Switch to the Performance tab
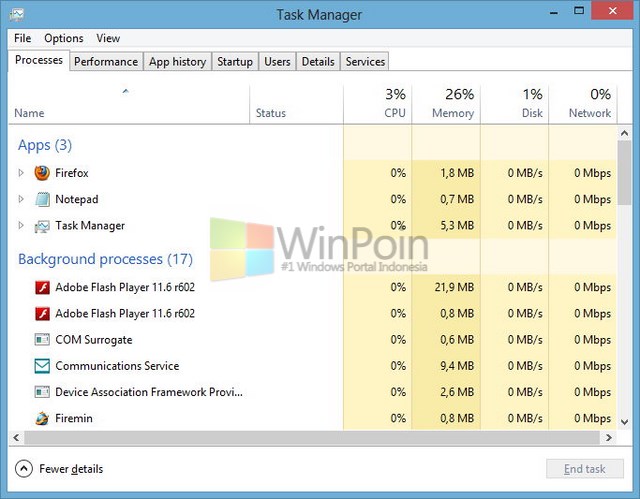Screen dimensions: 640x499 [106, 62]
